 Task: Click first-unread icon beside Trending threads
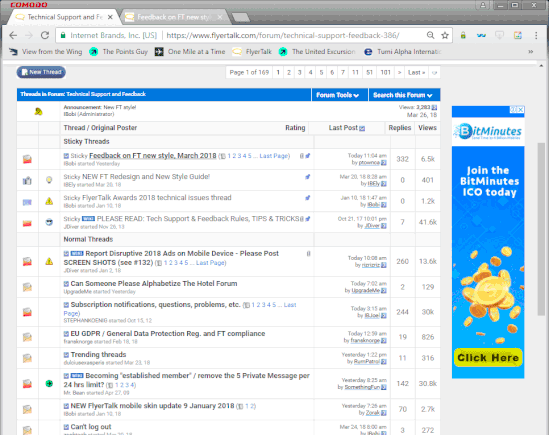pyautogui.click(x=66, y=355)
